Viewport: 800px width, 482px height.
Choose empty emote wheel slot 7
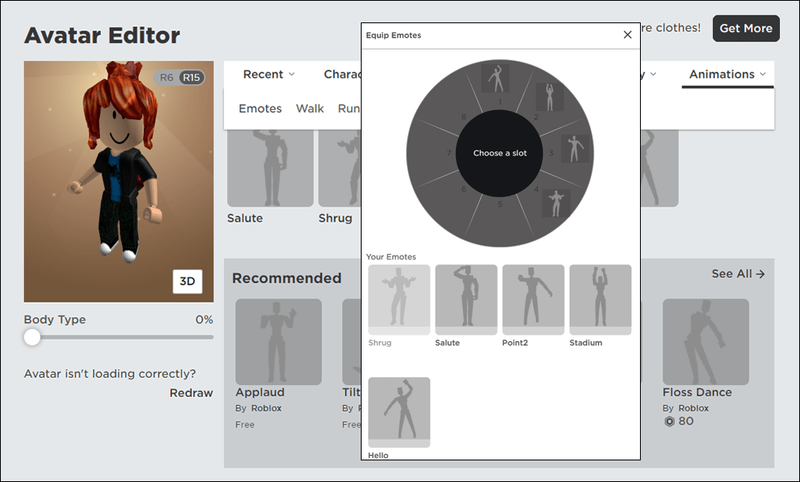[x=430, y=153]
